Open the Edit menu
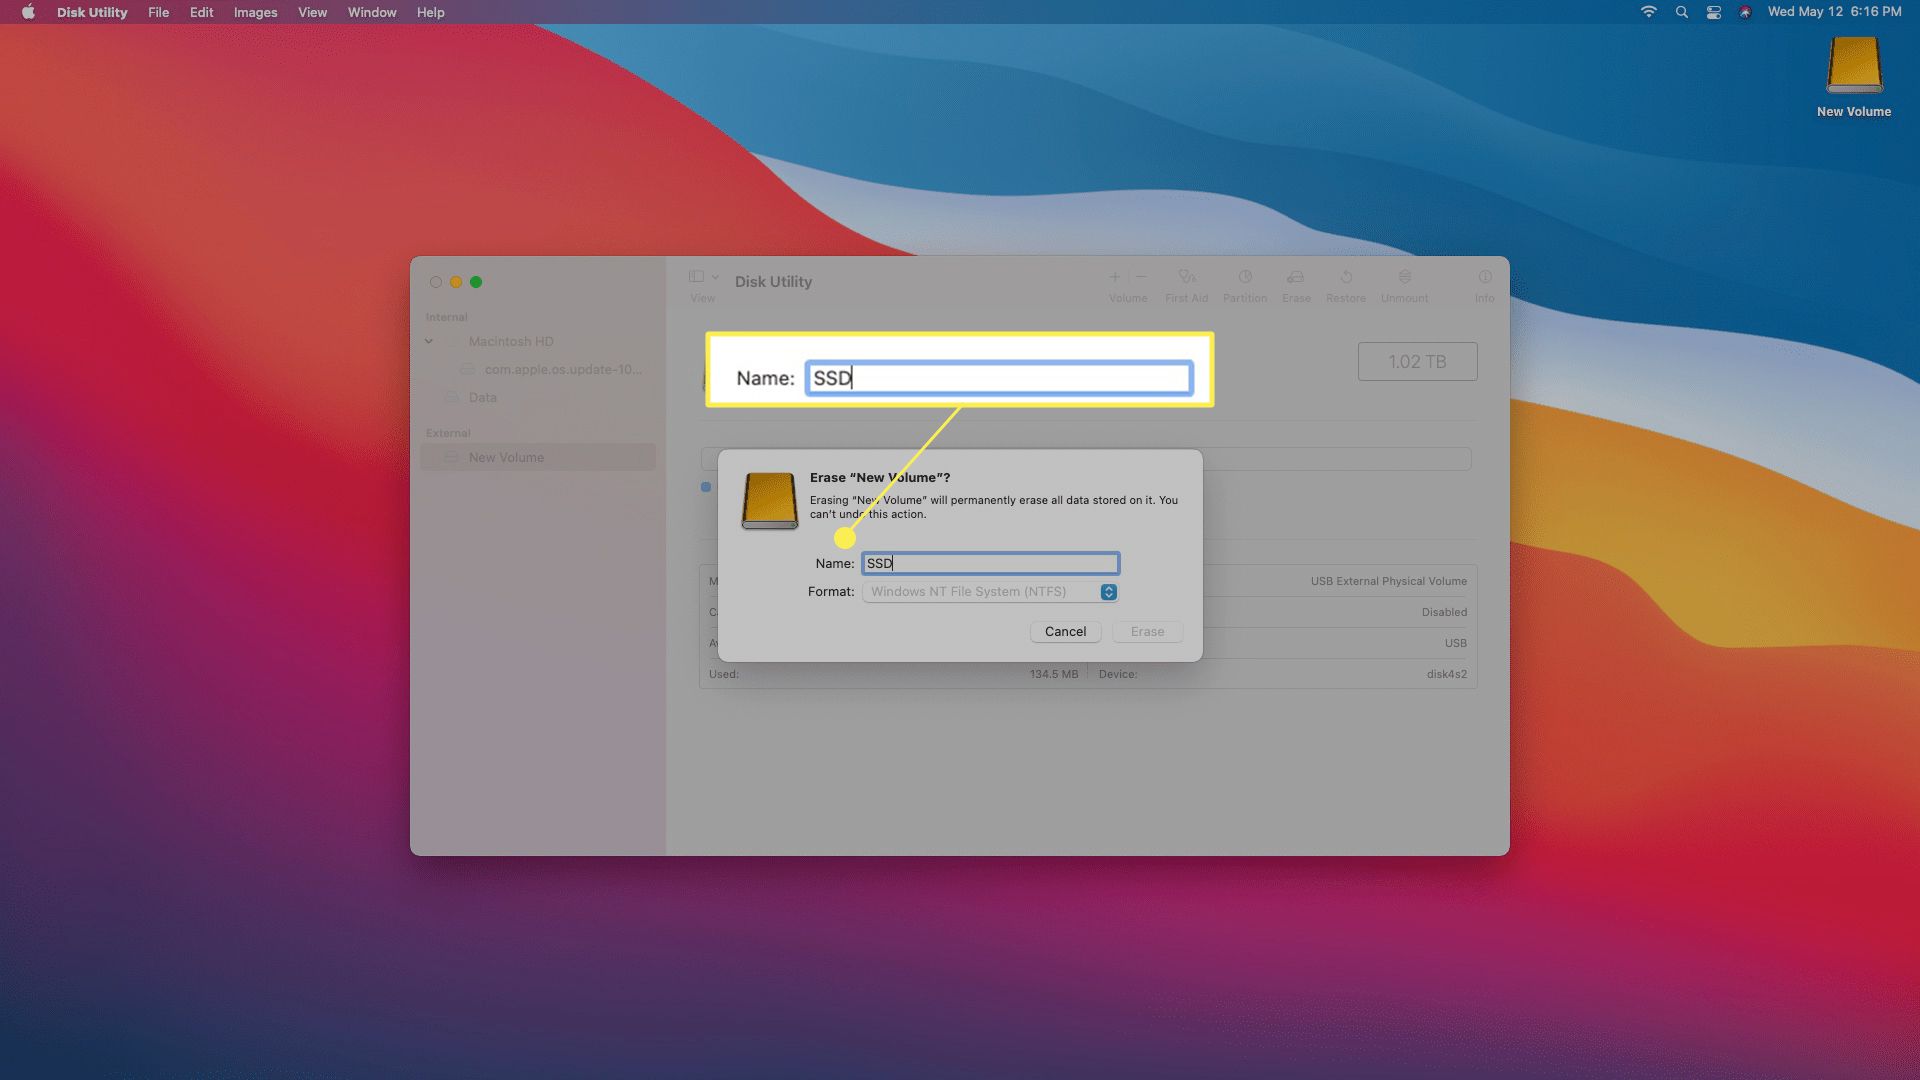Screen dimensions: 1920x1080 tap(201, 12)
